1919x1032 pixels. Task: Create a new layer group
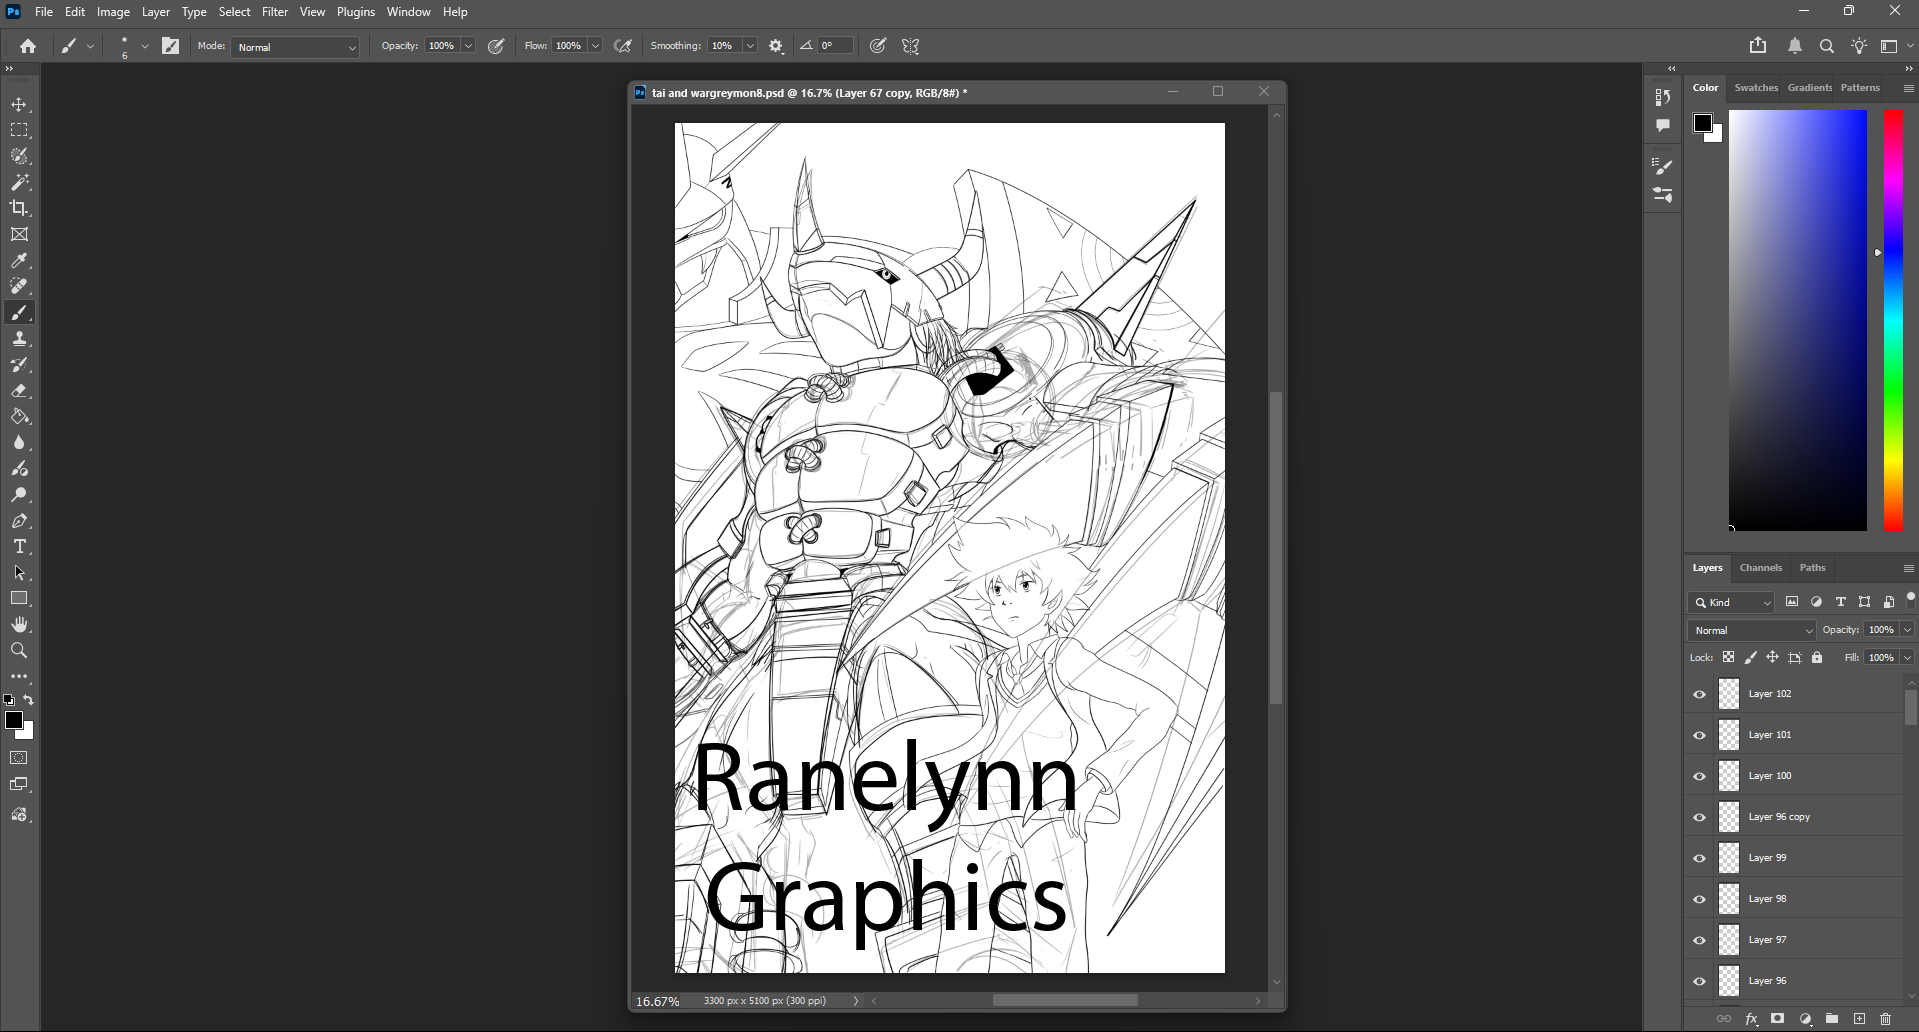(x=1832, y=1019)
